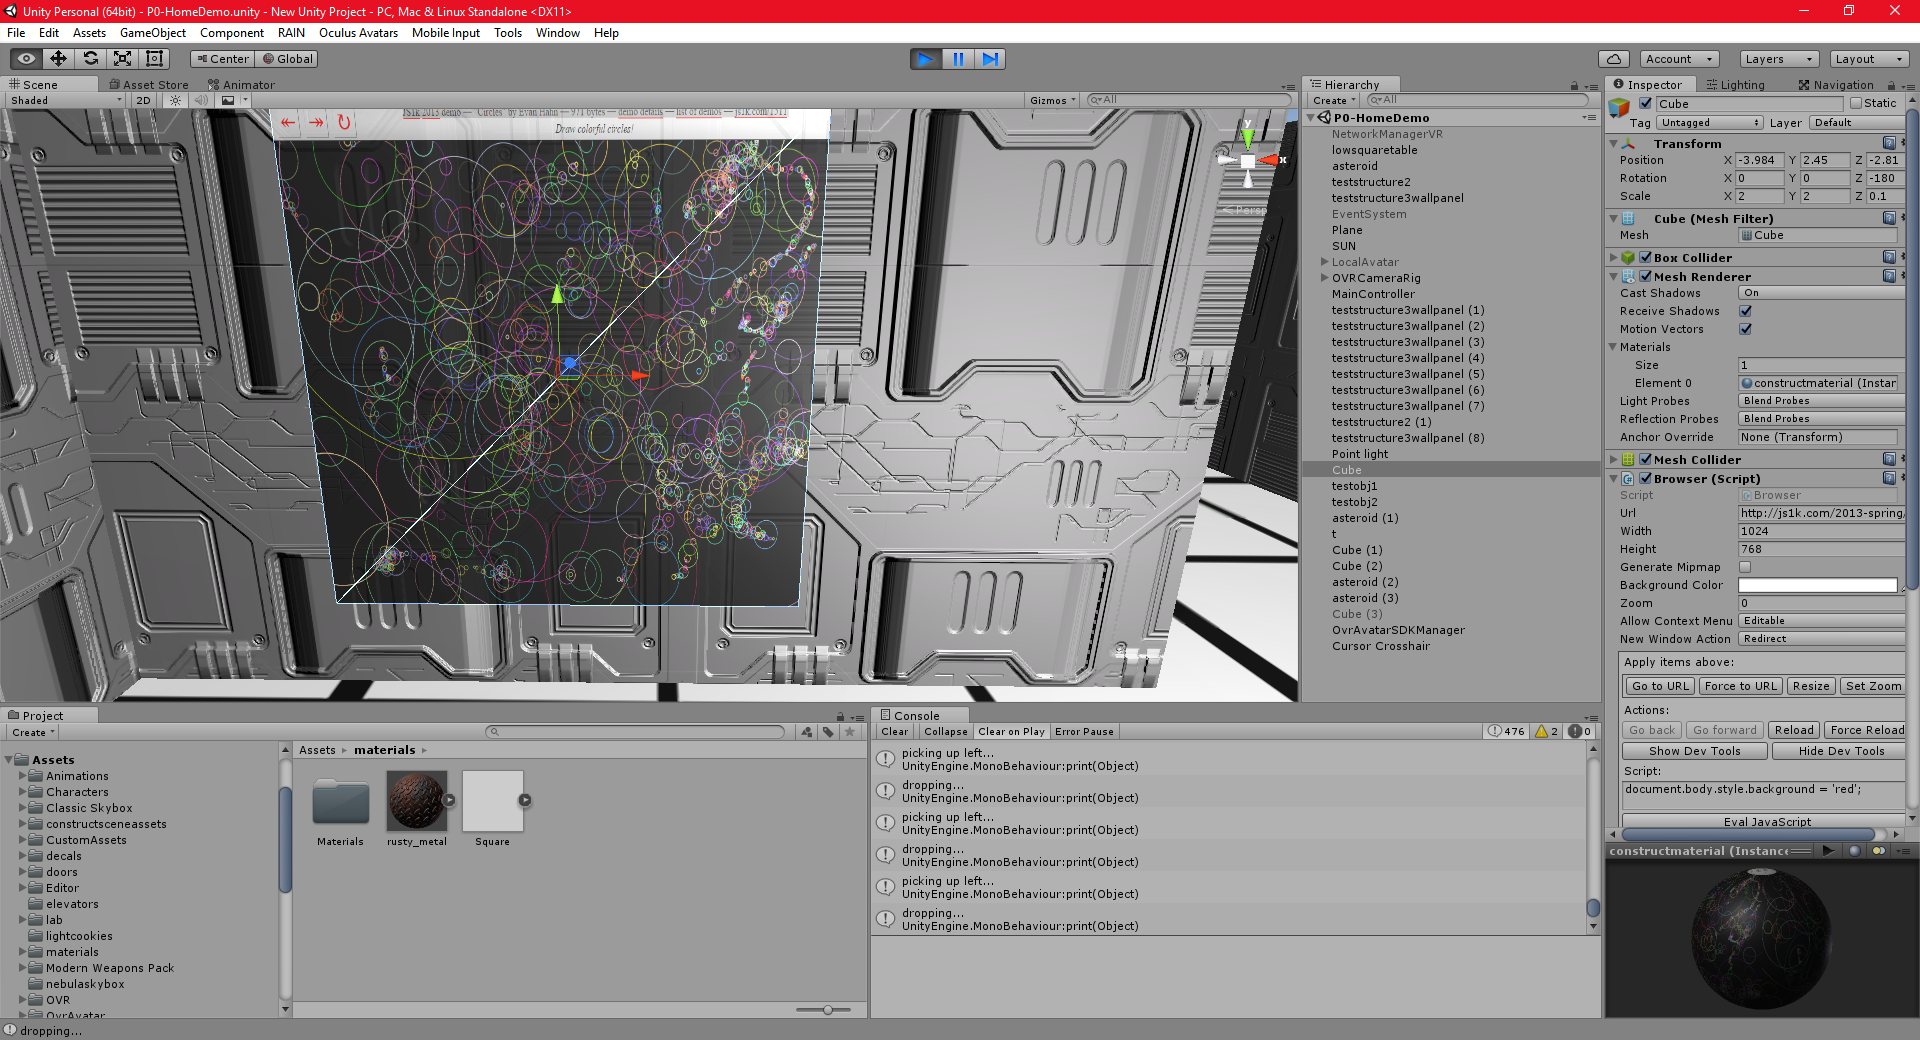Toggle Receive Shadows checkbox
1920x1040 pixels.
[1745, 311]
